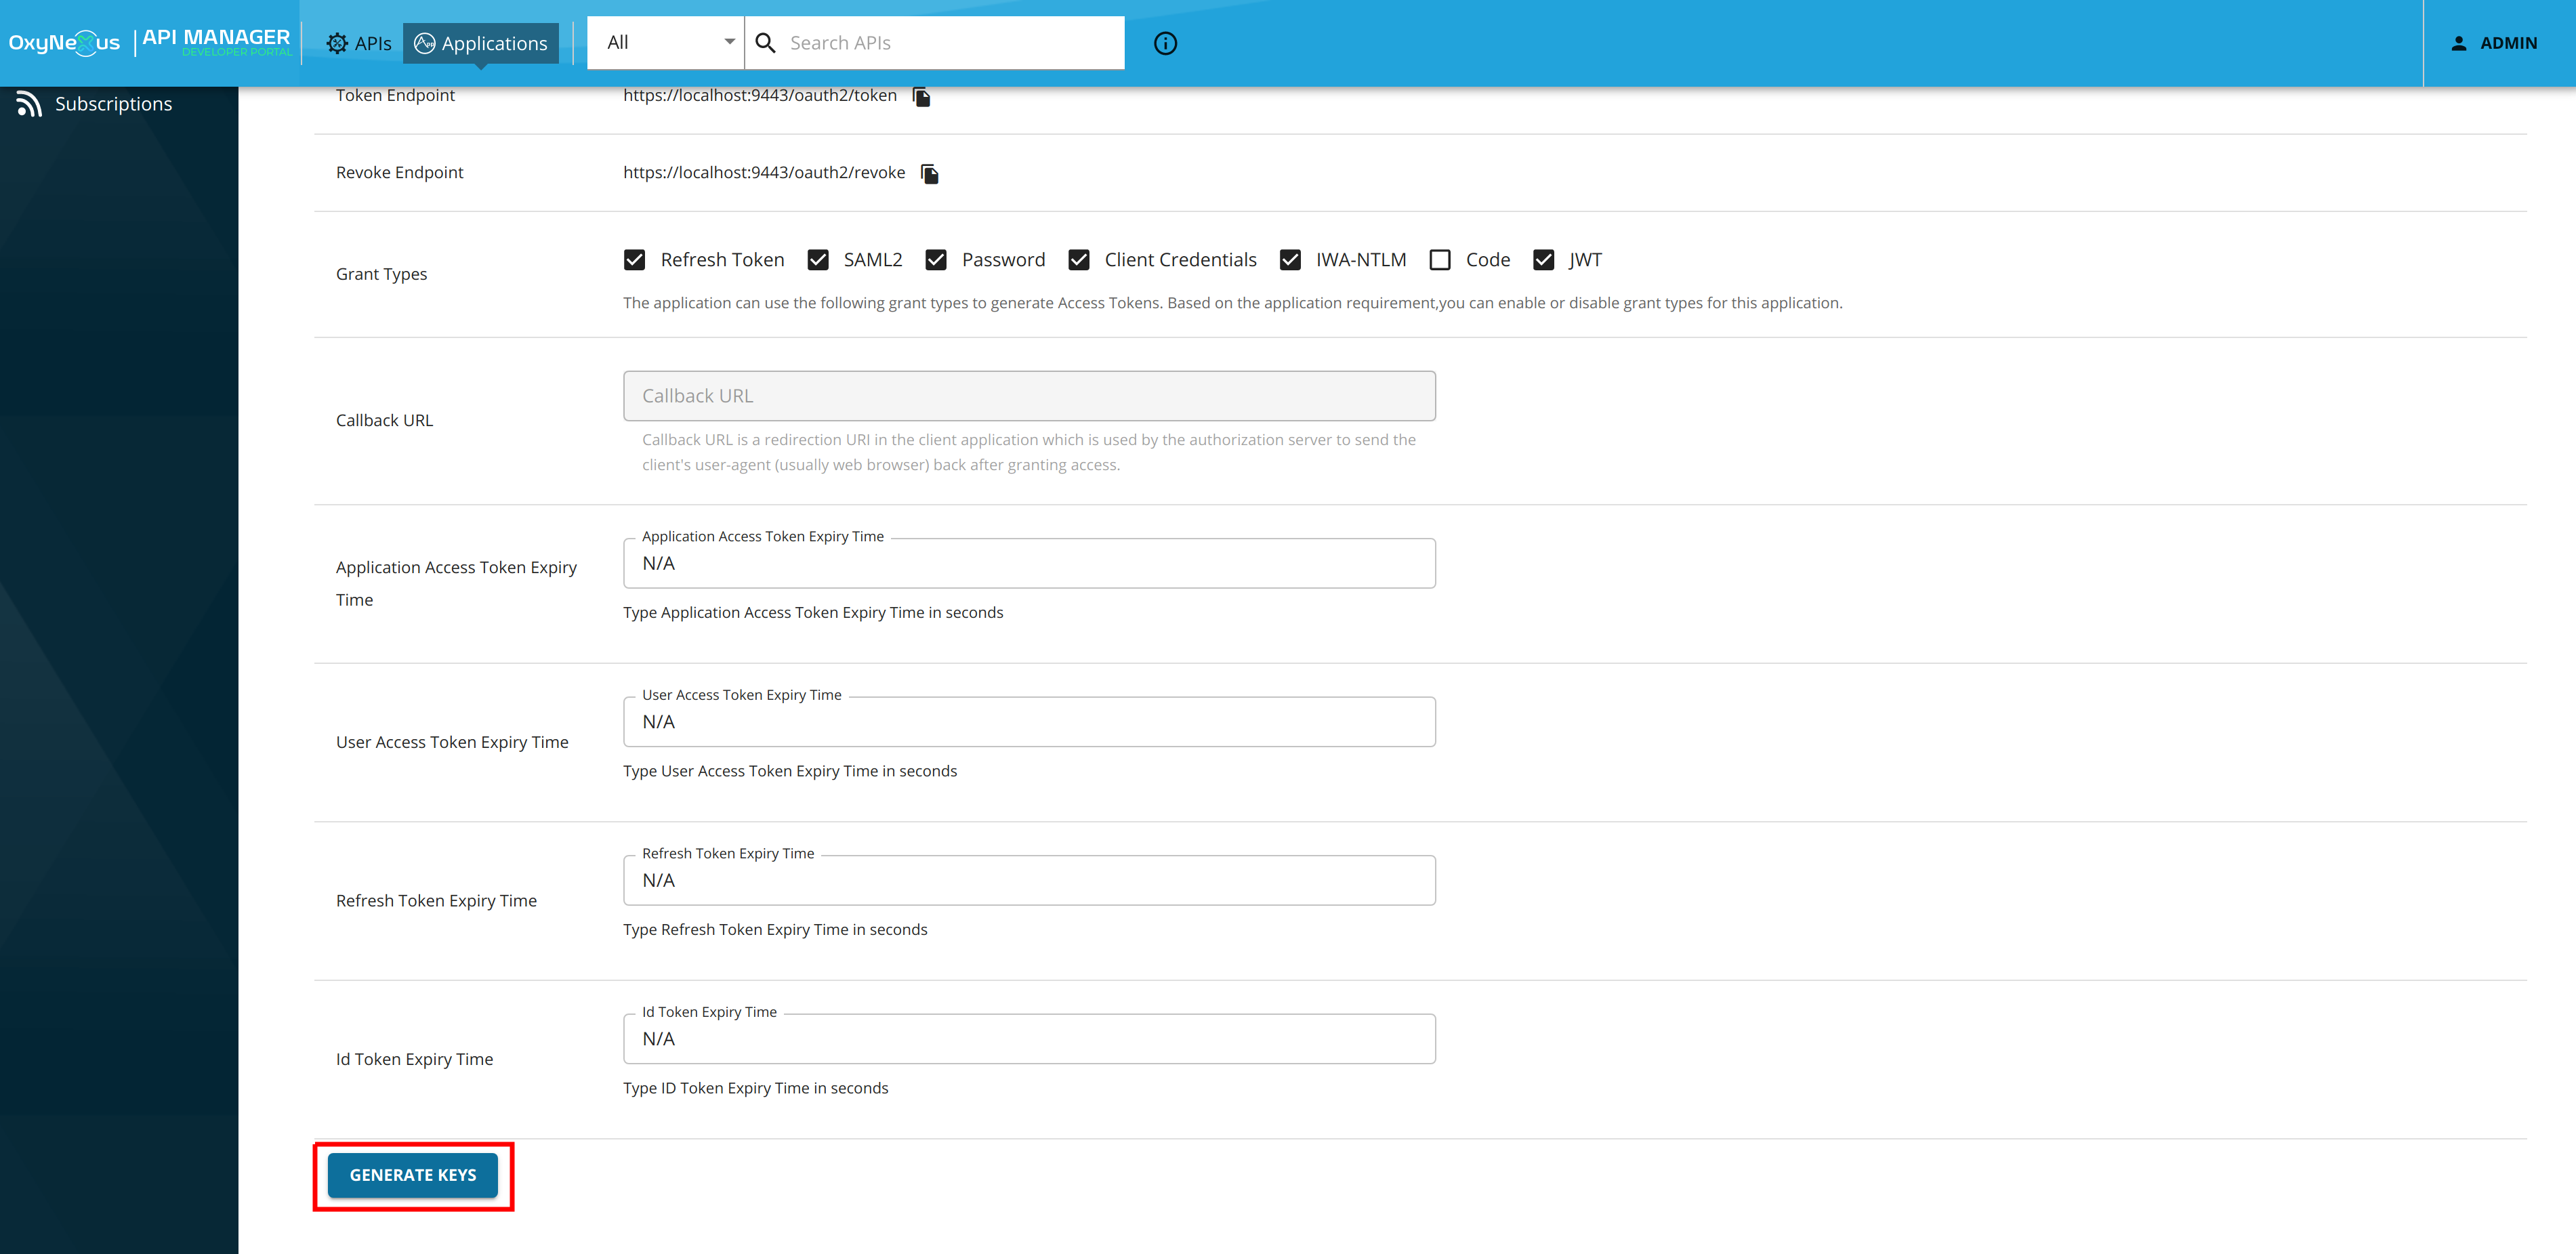Screen dimensions: 2576x1254
Task: Uncheck the JWT grant type
Action: [1544, 260]
